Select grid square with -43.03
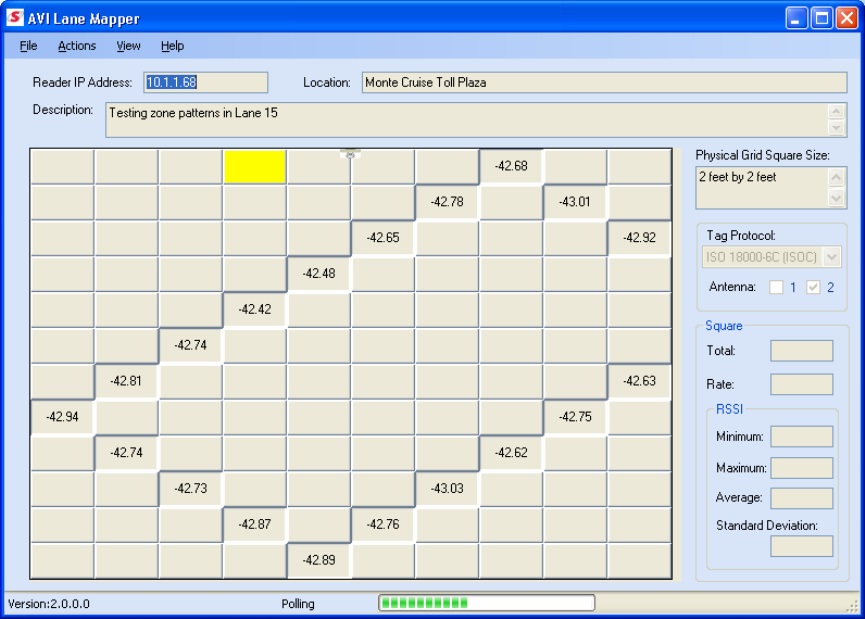Image resolution: width=865 pixels, height=619 pixels. [x=447, y=489]
